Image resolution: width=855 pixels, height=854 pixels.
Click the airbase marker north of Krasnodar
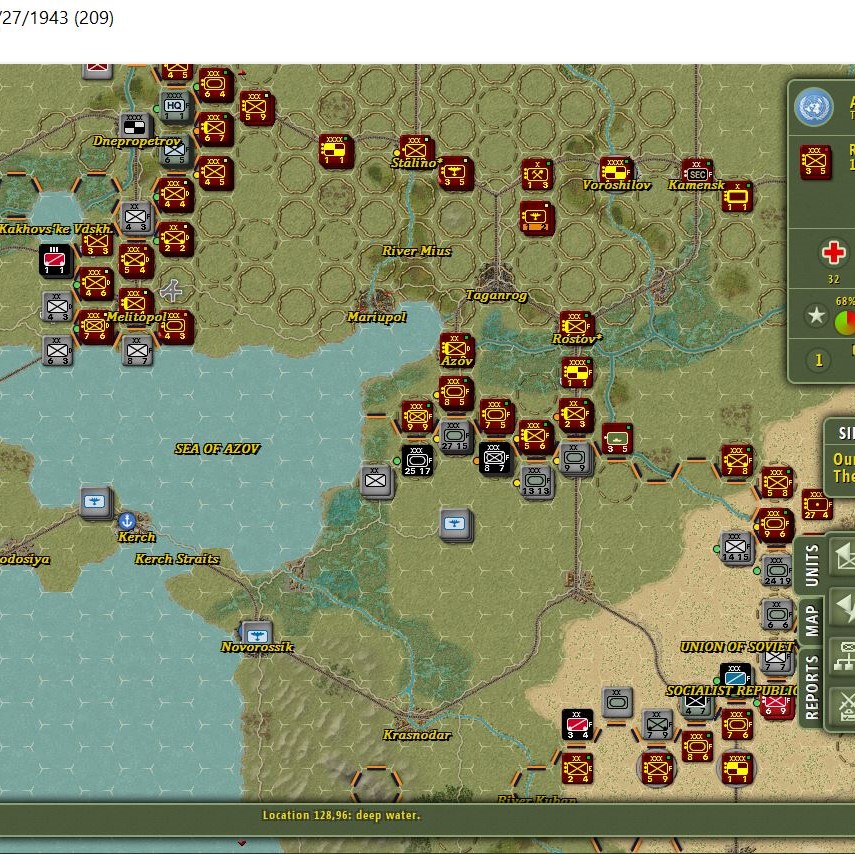tap(455, 525)
